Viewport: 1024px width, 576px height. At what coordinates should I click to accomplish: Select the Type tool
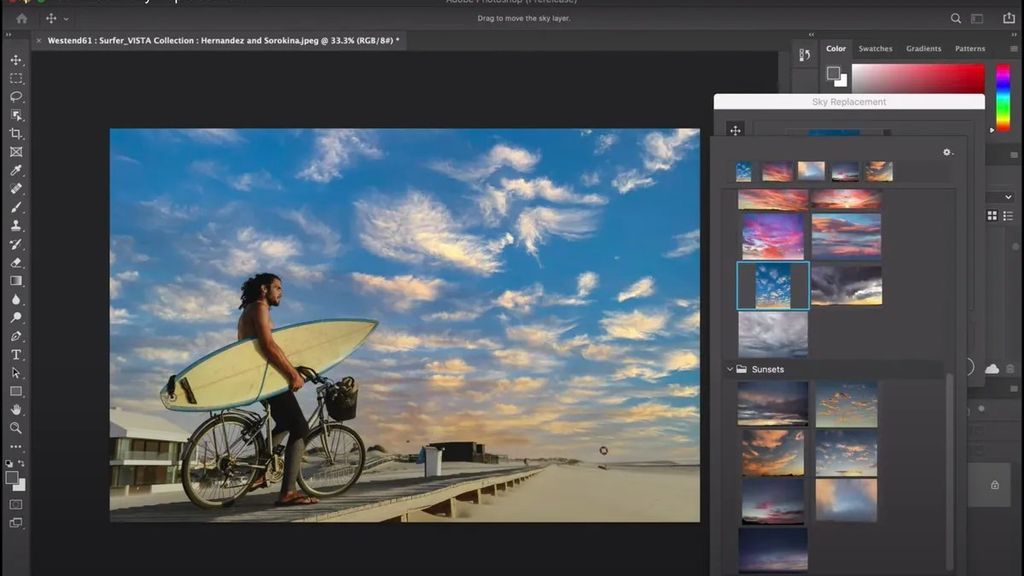coord(15,354)
